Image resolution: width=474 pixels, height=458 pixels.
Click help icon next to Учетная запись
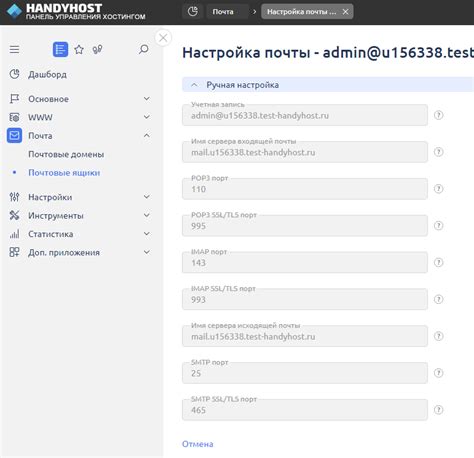(x=438, y=115)
